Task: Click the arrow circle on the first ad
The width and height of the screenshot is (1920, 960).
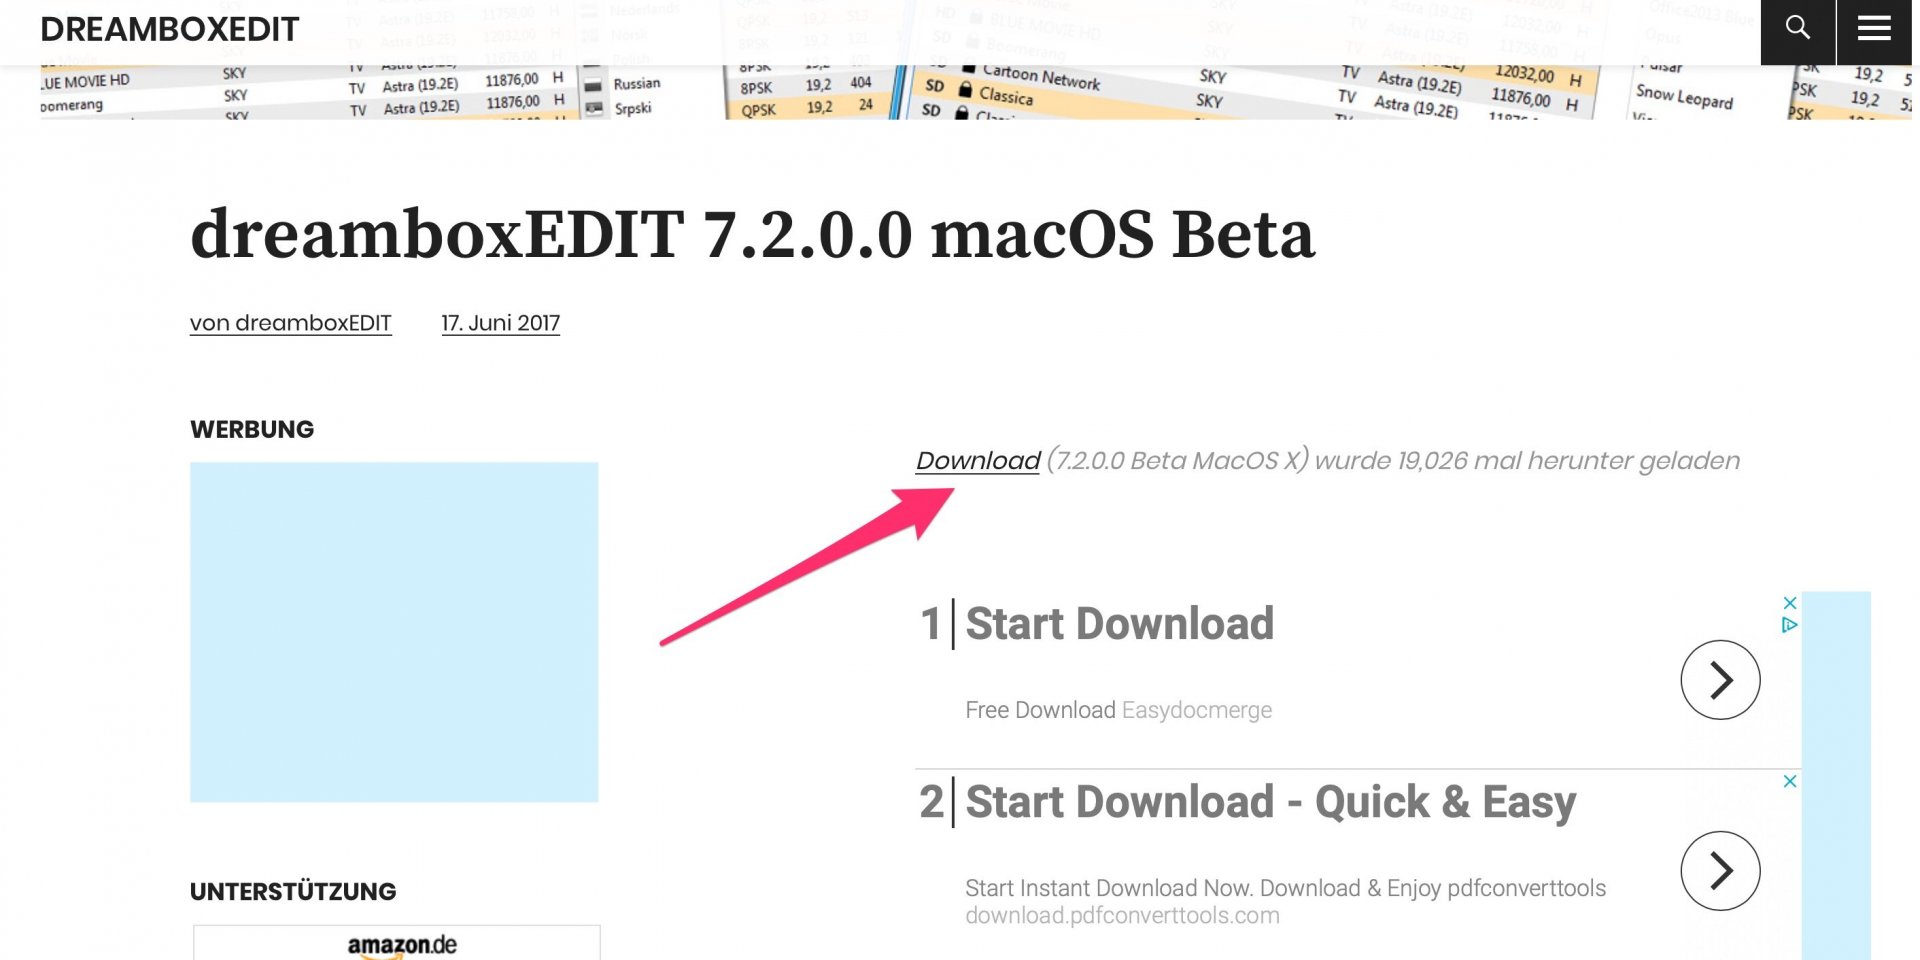Action: pos(1720,680)
